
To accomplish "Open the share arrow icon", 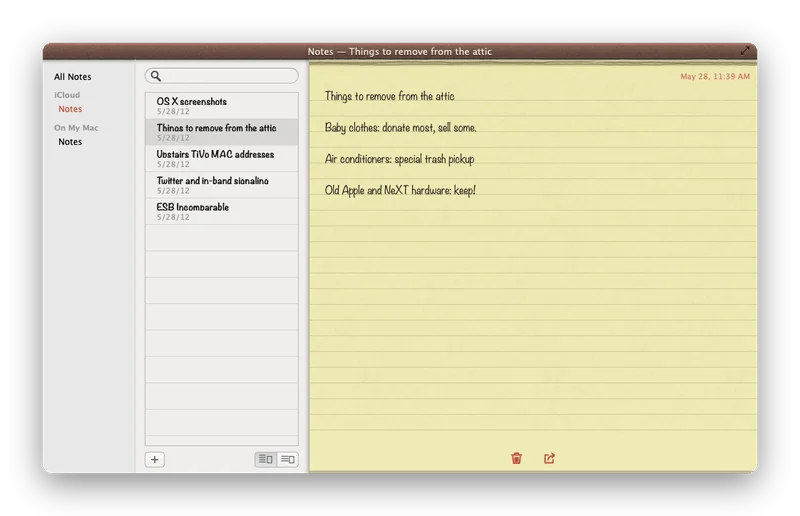I will click(x=549, y=458).
